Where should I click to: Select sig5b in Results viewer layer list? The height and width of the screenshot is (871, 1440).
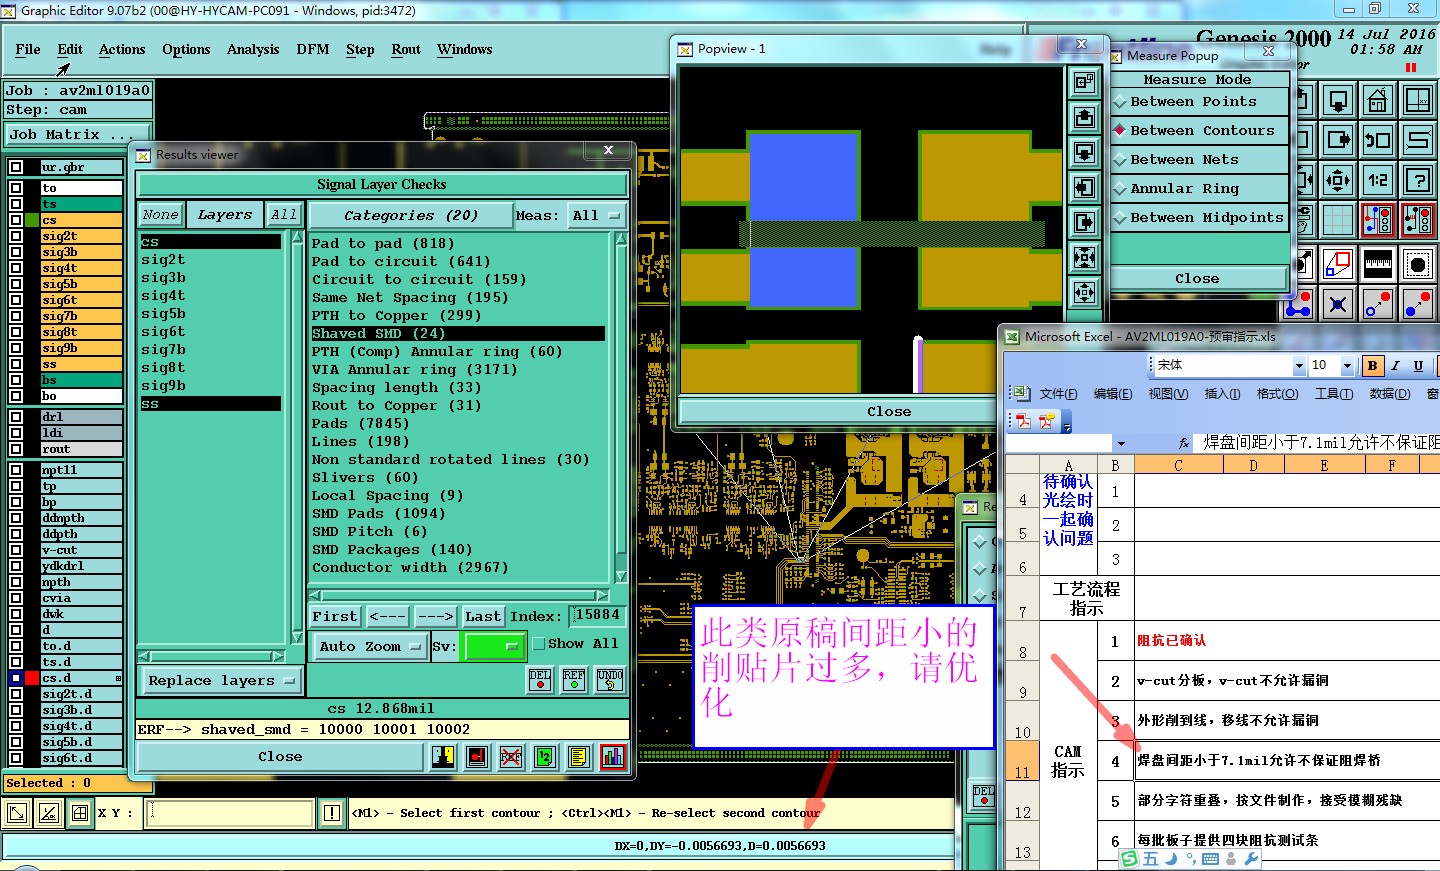pos(163,314)
